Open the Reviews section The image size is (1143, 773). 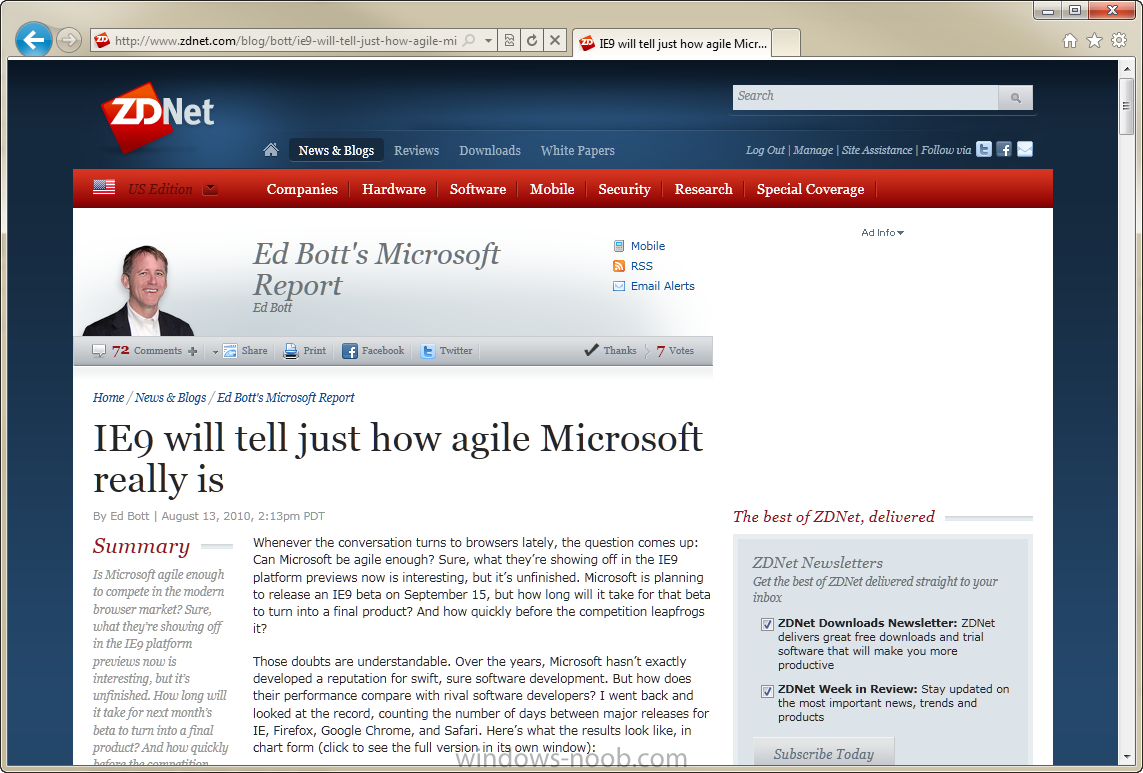[416, 150]
